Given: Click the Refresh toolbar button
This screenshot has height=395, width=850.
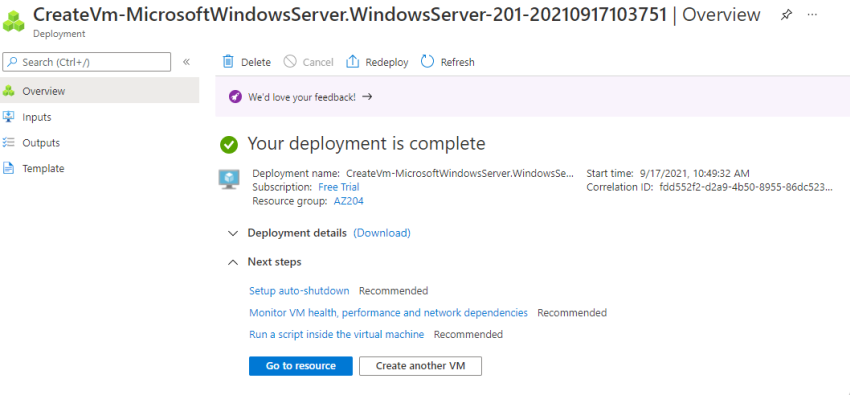Looking at the screenshot, I should tap(448, 62).
